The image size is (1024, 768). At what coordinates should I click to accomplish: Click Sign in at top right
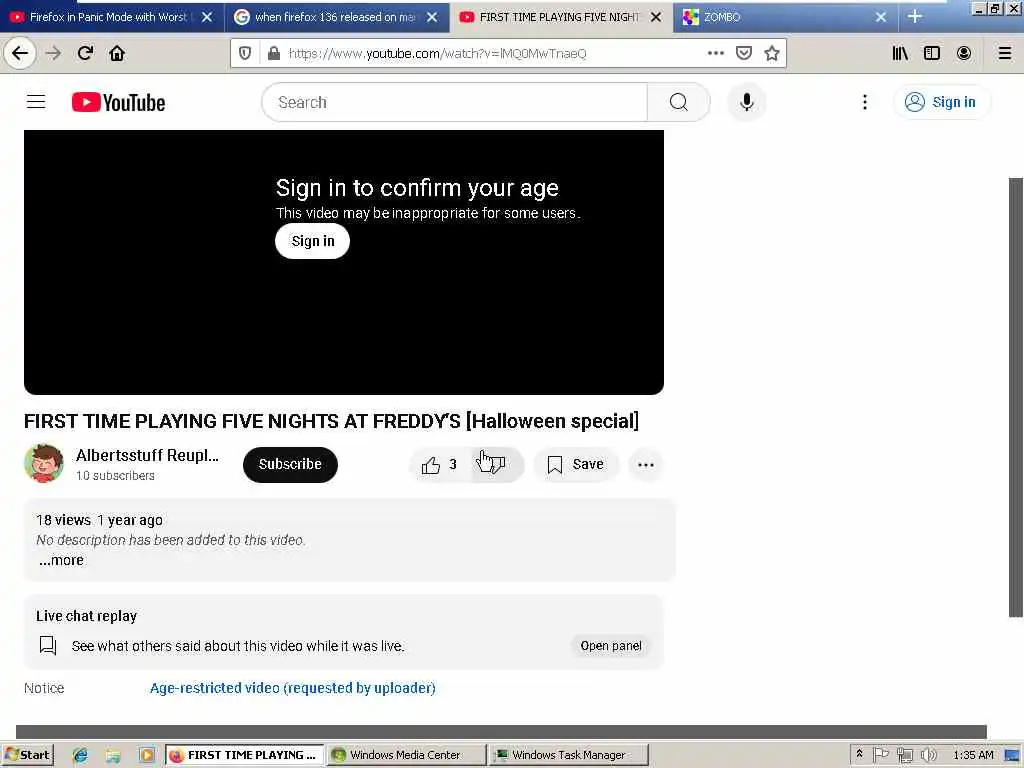click(940, 102)
